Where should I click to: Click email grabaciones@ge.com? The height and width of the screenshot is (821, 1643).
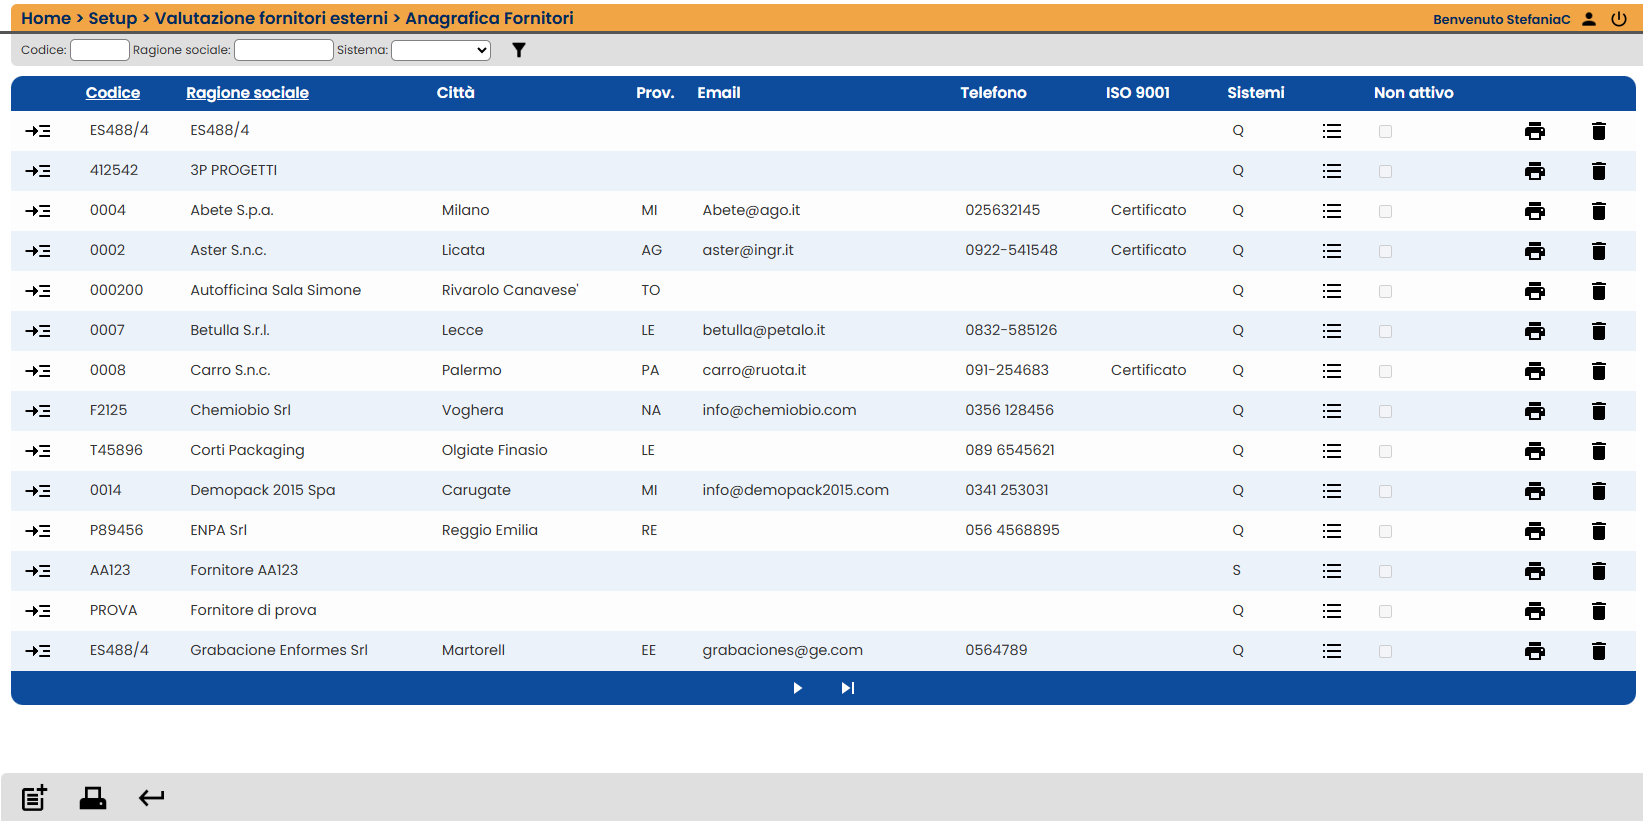[x=782, y=650]
